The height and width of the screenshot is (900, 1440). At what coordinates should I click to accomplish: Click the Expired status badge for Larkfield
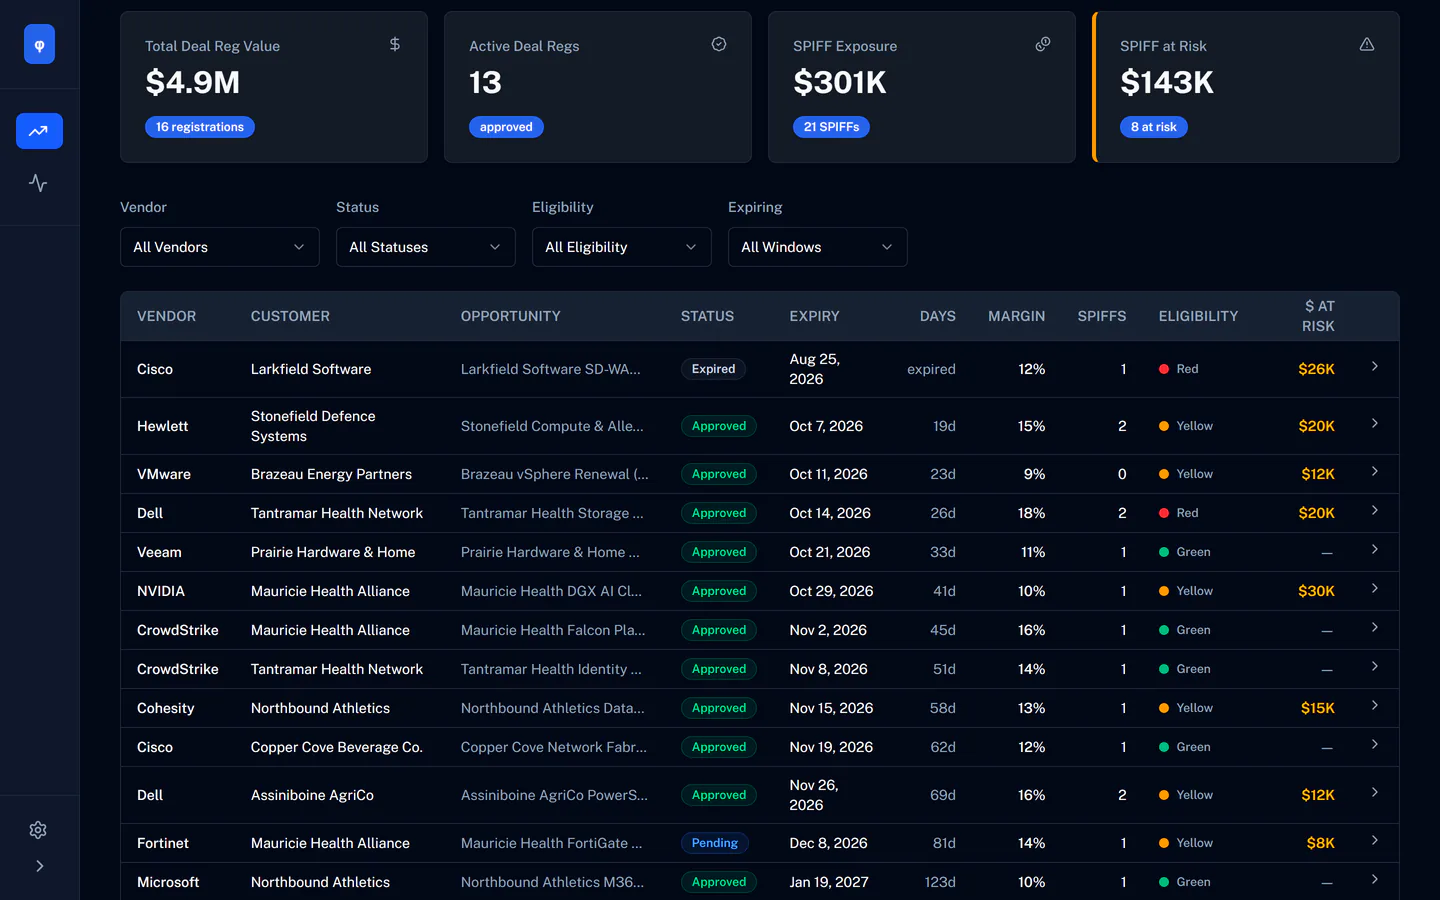point(714,369)
